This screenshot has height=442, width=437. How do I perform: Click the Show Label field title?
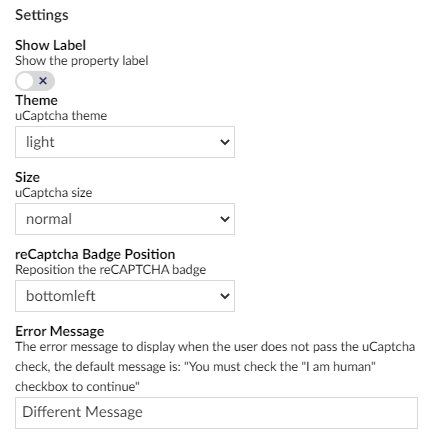tap(51, 45)
